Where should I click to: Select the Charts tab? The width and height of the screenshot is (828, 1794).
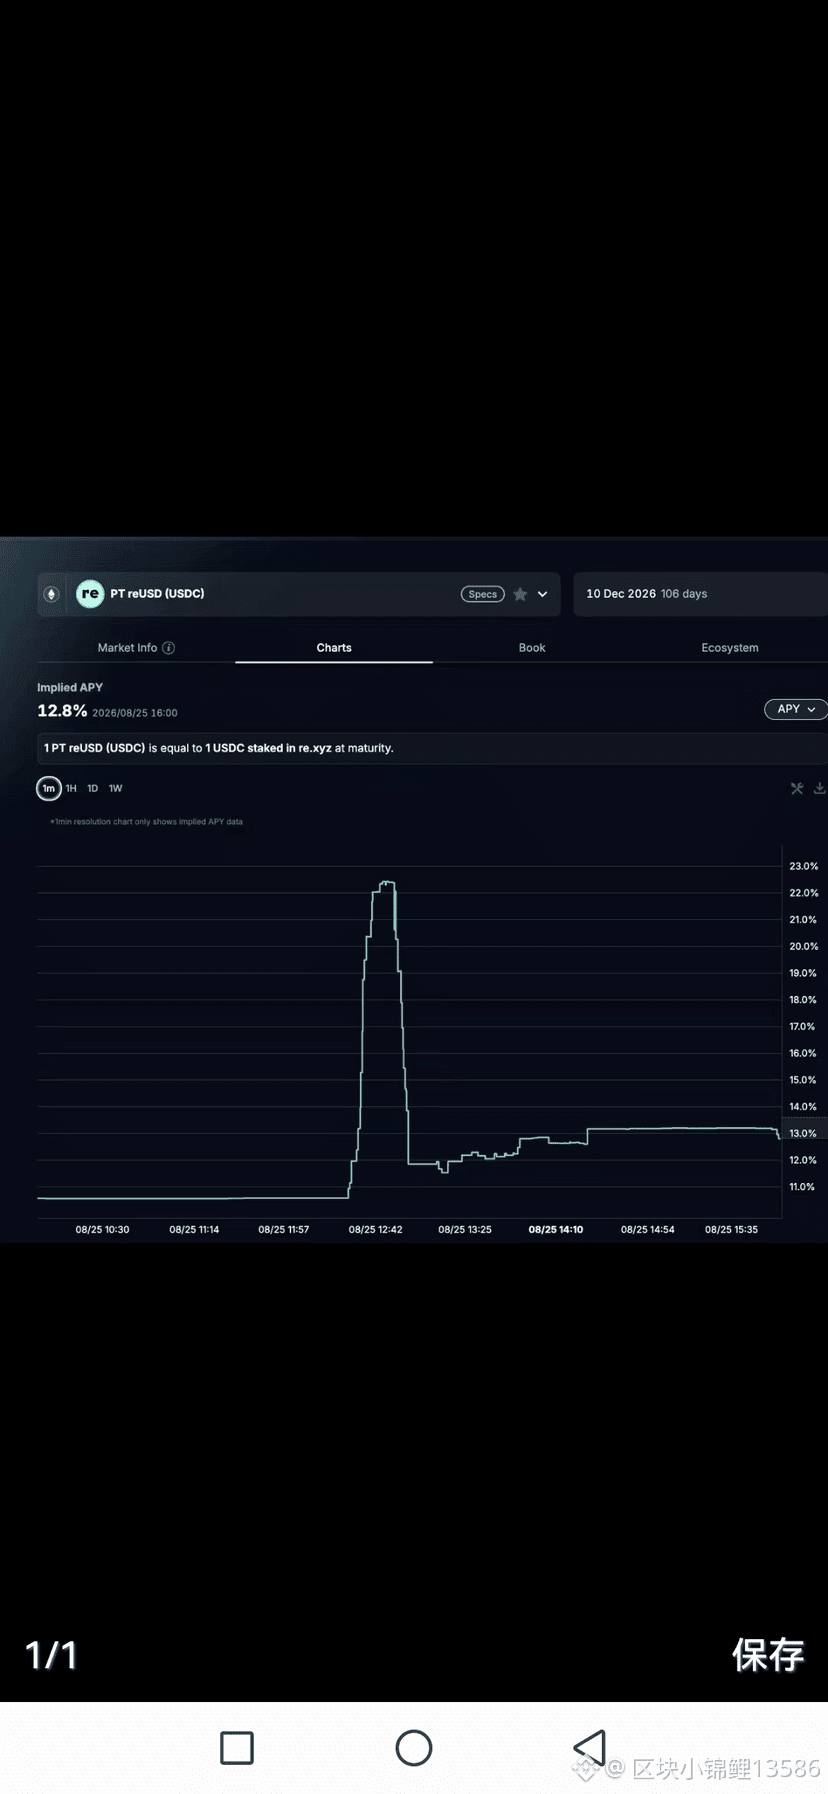(x=334, y=648)
